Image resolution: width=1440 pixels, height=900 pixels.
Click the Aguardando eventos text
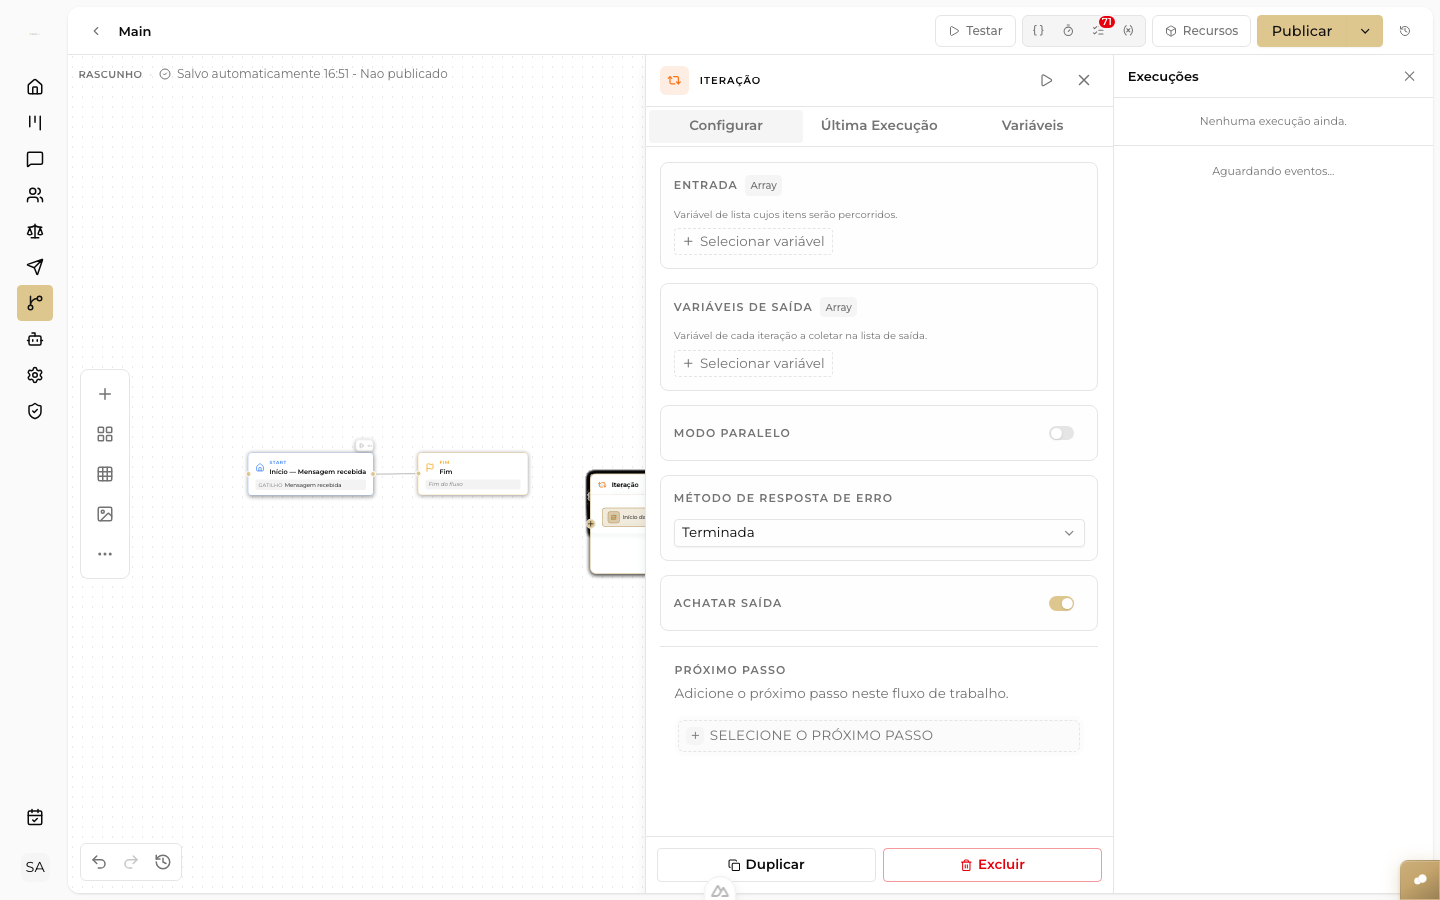(x=1273, y=171)
